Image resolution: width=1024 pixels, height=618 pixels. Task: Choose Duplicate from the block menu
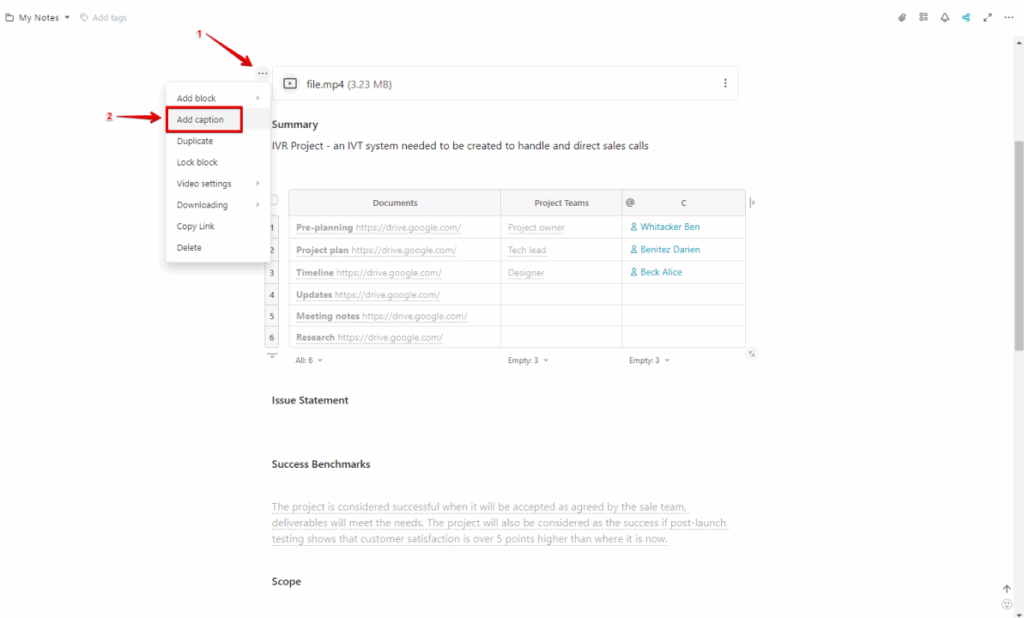click(195, 141)
